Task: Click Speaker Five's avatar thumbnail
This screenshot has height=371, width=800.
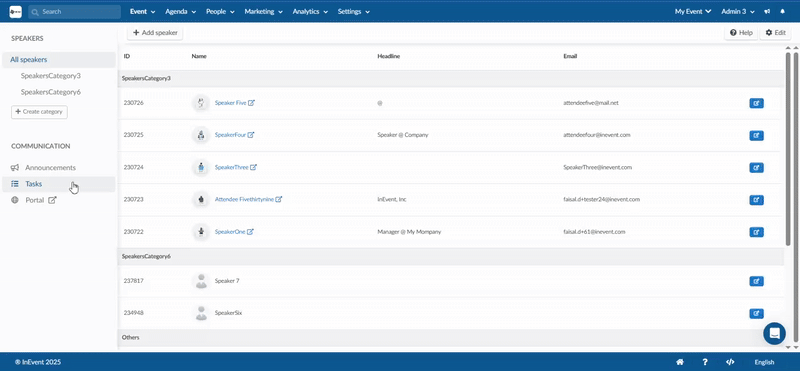Action: click(201, 103)
